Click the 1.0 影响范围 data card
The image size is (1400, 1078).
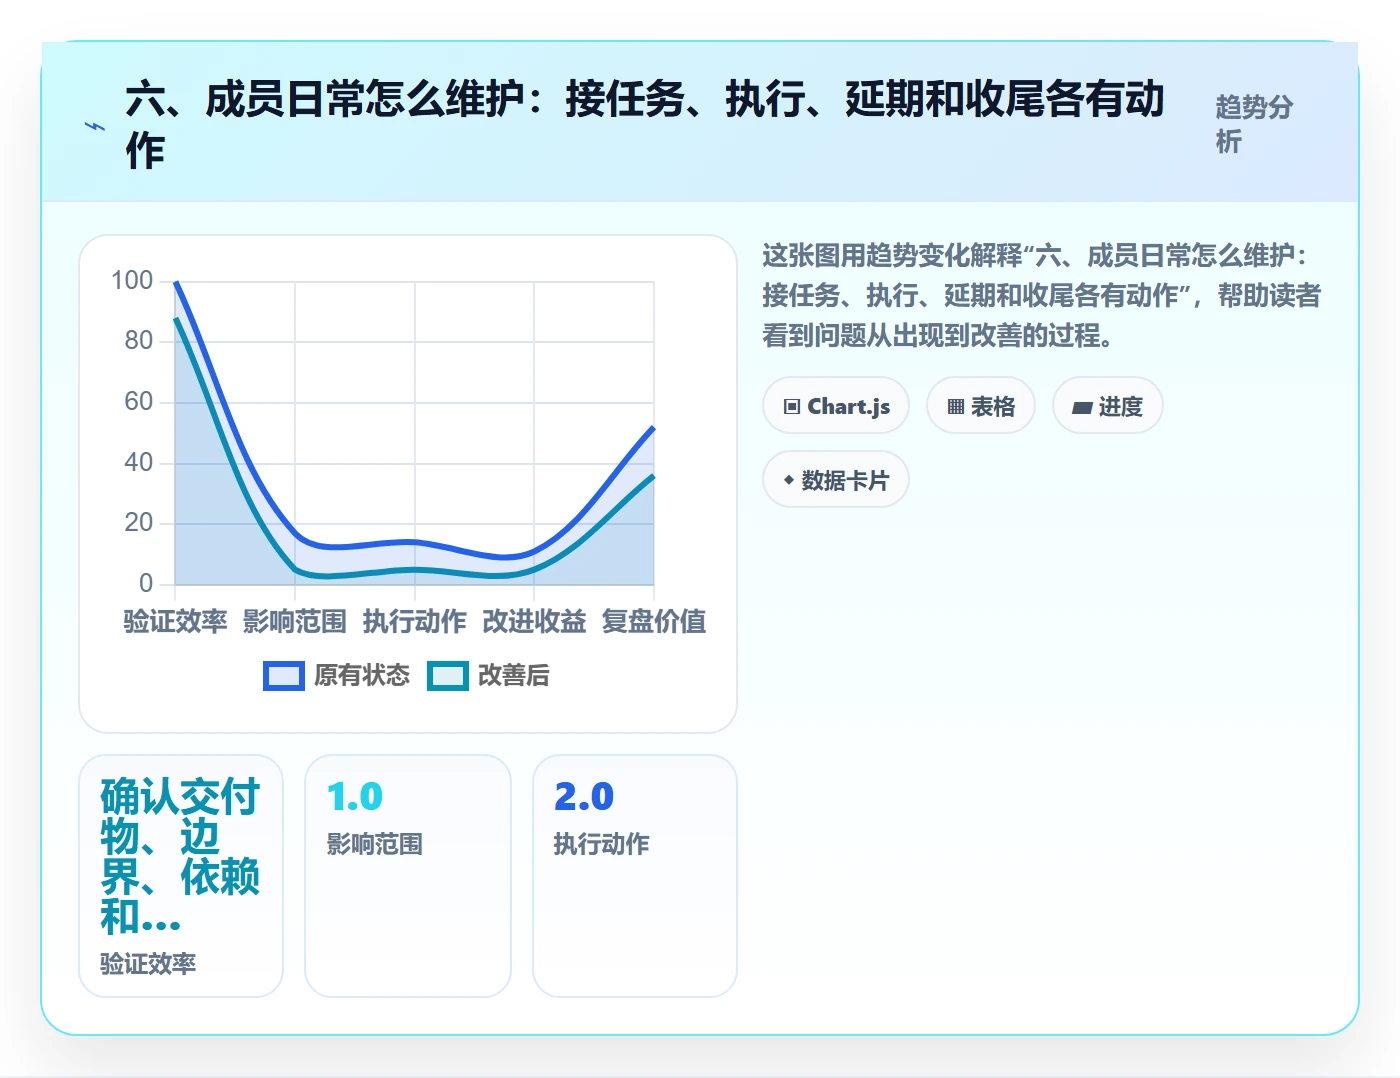[x=408, y=876]
